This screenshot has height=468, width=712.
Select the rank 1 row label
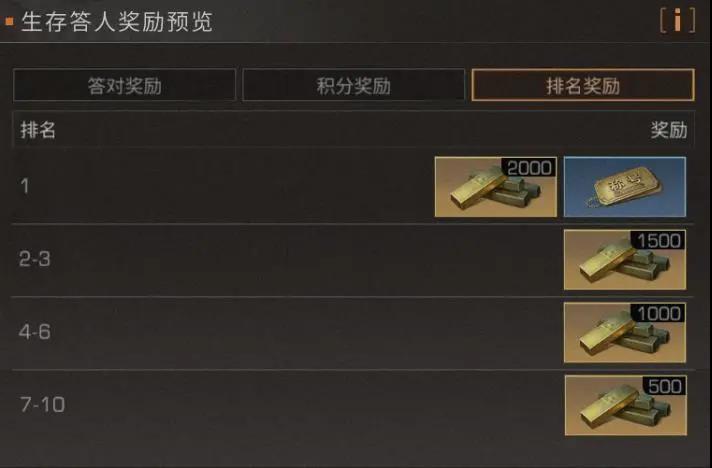pos(25,186)
